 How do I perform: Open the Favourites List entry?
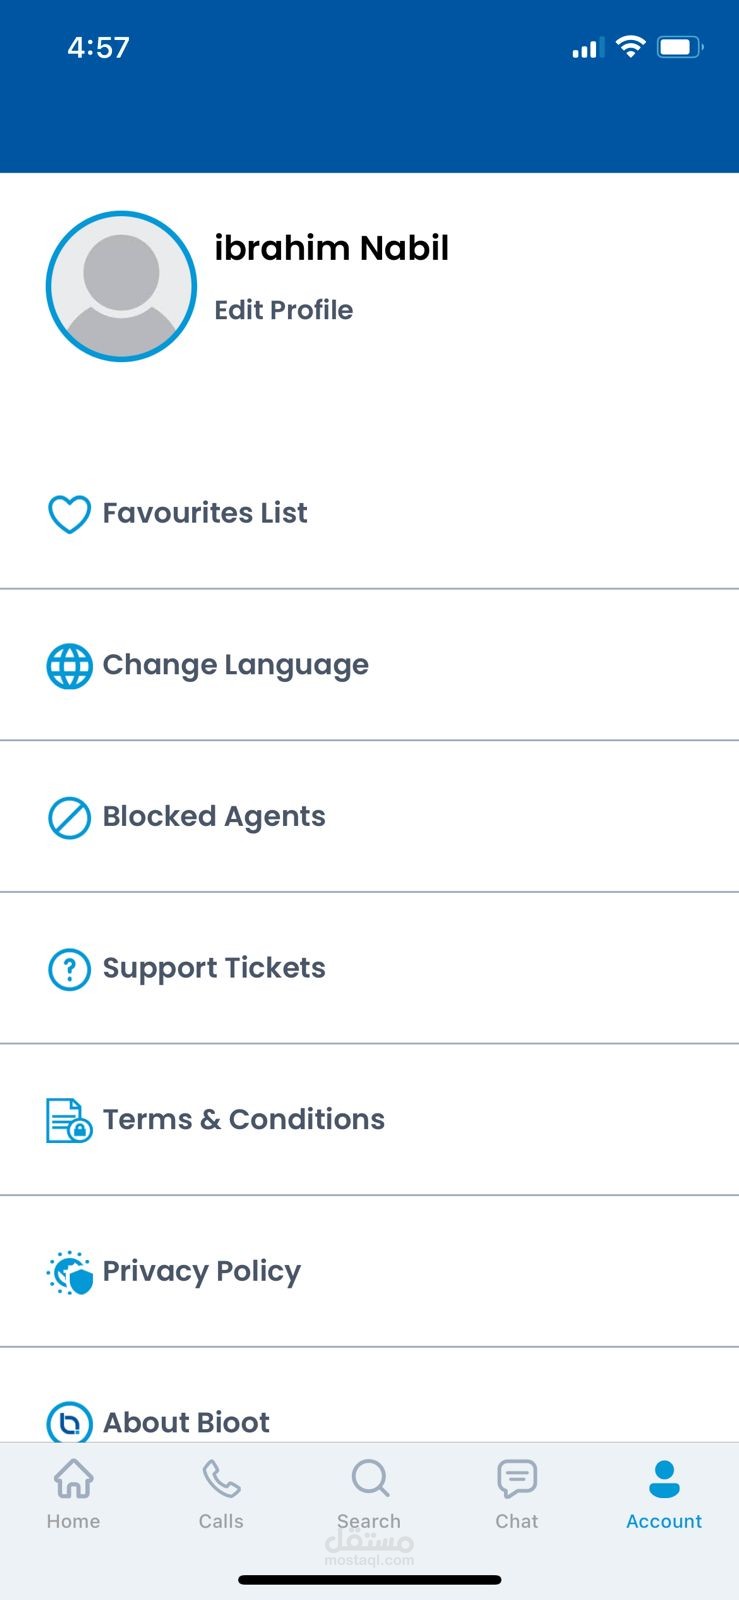tap(205, 513)
